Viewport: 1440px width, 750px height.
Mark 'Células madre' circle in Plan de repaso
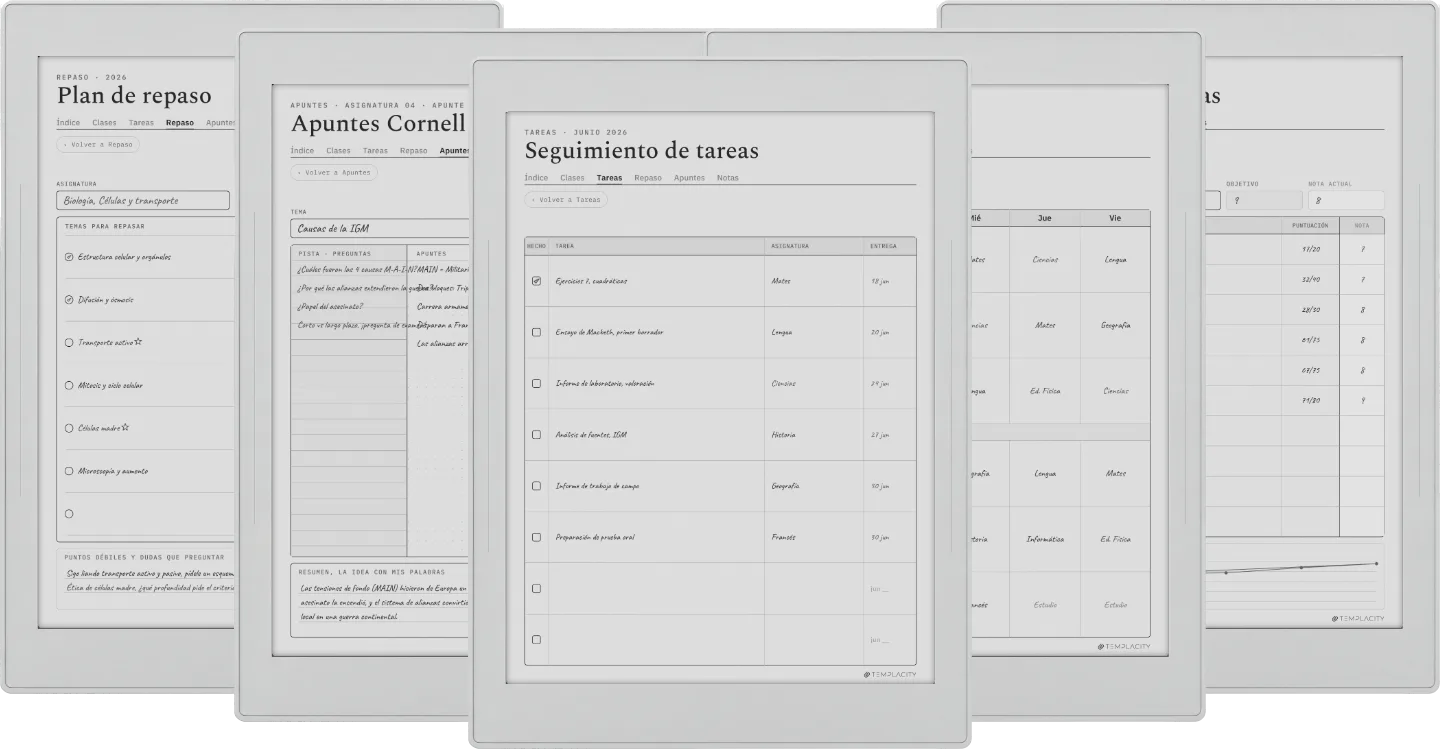69,428
